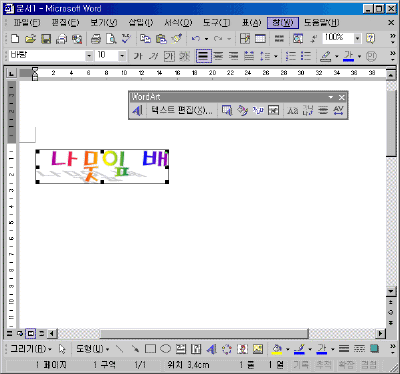Open the font size dropdown
The image size is (400, 374).
coord(122,56)
